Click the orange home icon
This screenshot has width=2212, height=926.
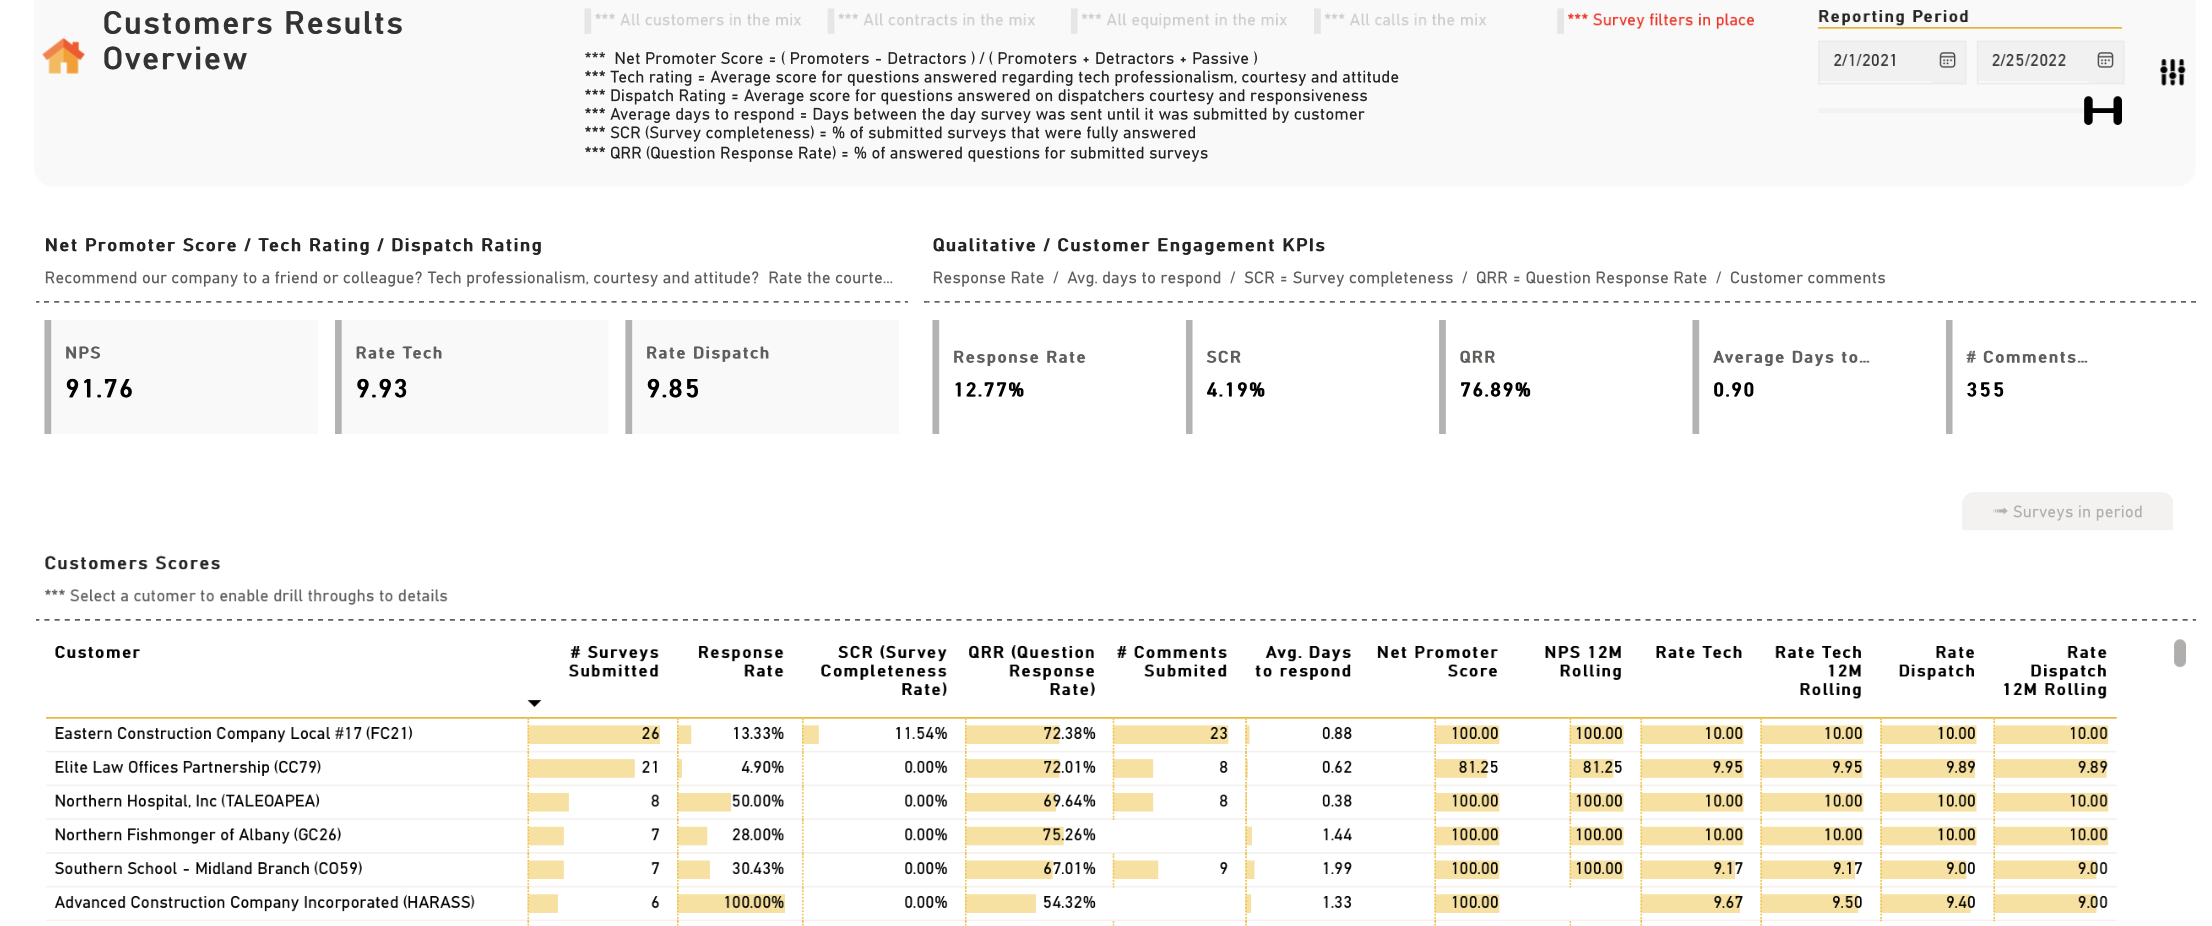(63, 56)
